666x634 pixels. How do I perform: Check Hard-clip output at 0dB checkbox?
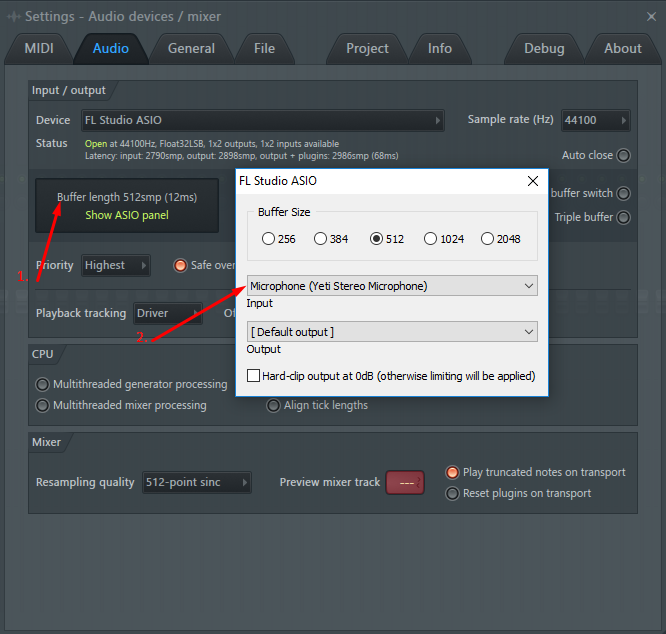(254, 376)
